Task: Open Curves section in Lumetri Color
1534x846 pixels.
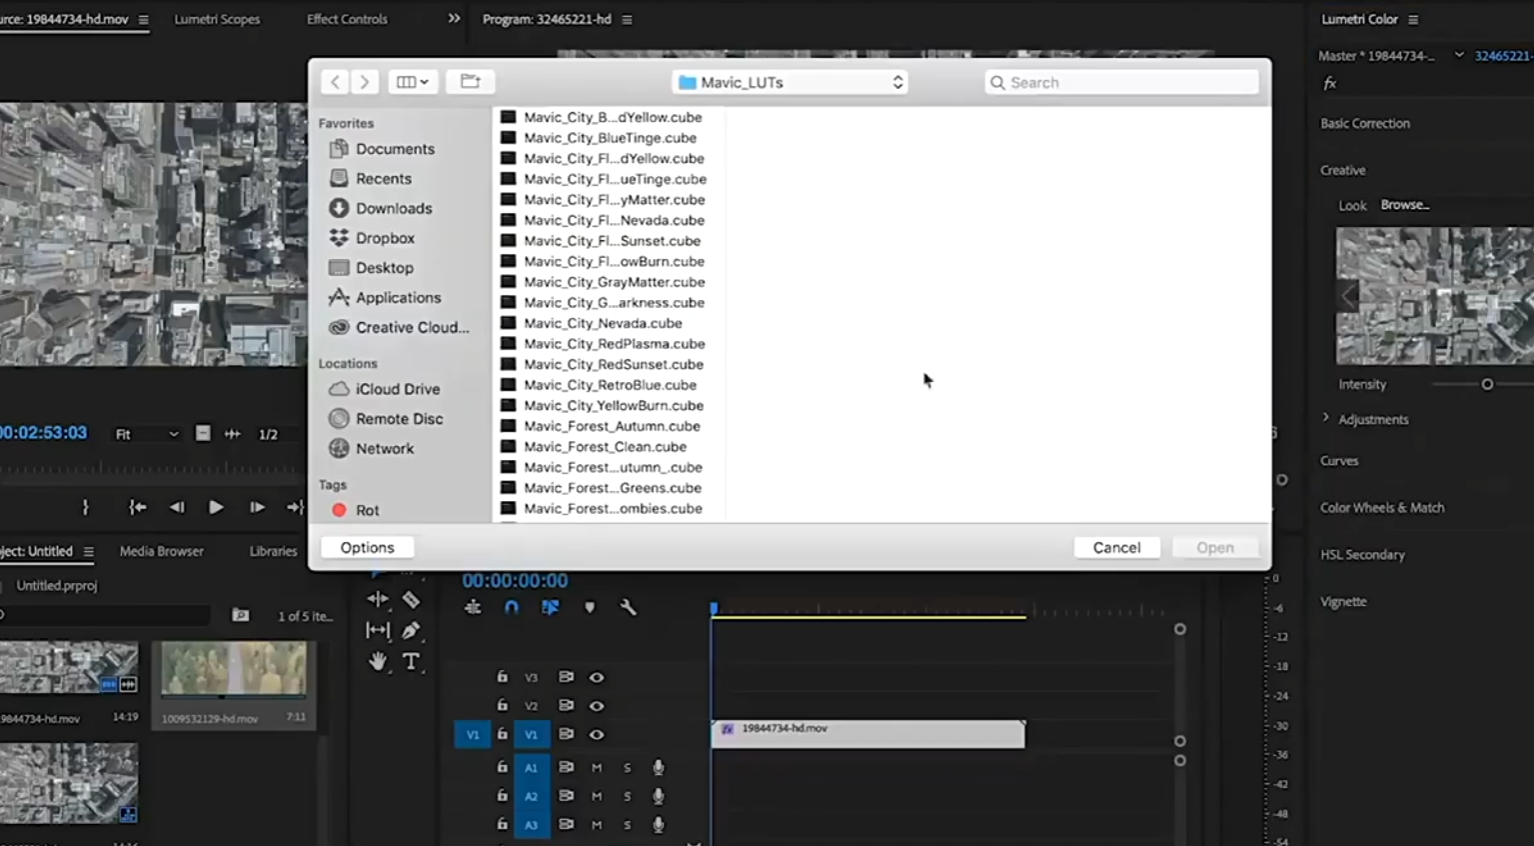Action: pos(1339,461)
